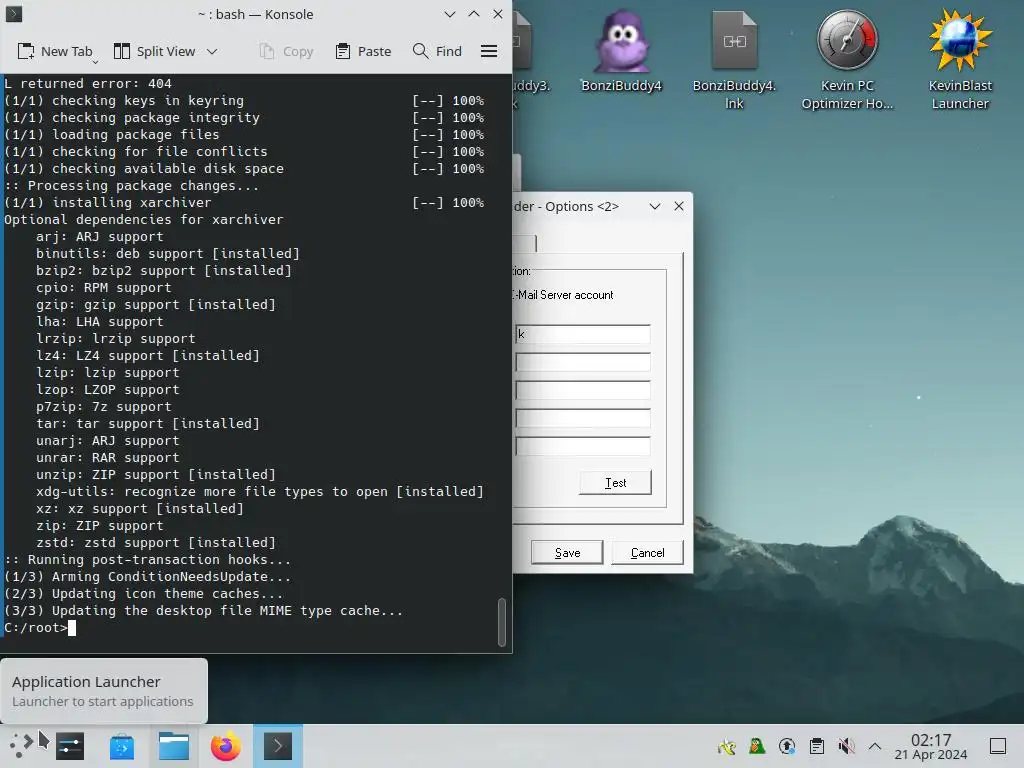Focus the fifth empty field in Options dialog
1024x768 pixels.
pos(582,447)
